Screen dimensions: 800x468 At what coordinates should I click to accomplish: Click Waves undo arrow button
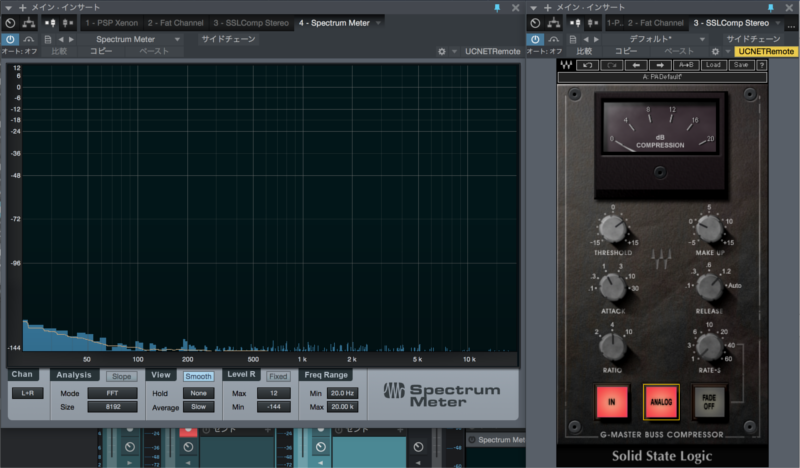click(587, 65)
